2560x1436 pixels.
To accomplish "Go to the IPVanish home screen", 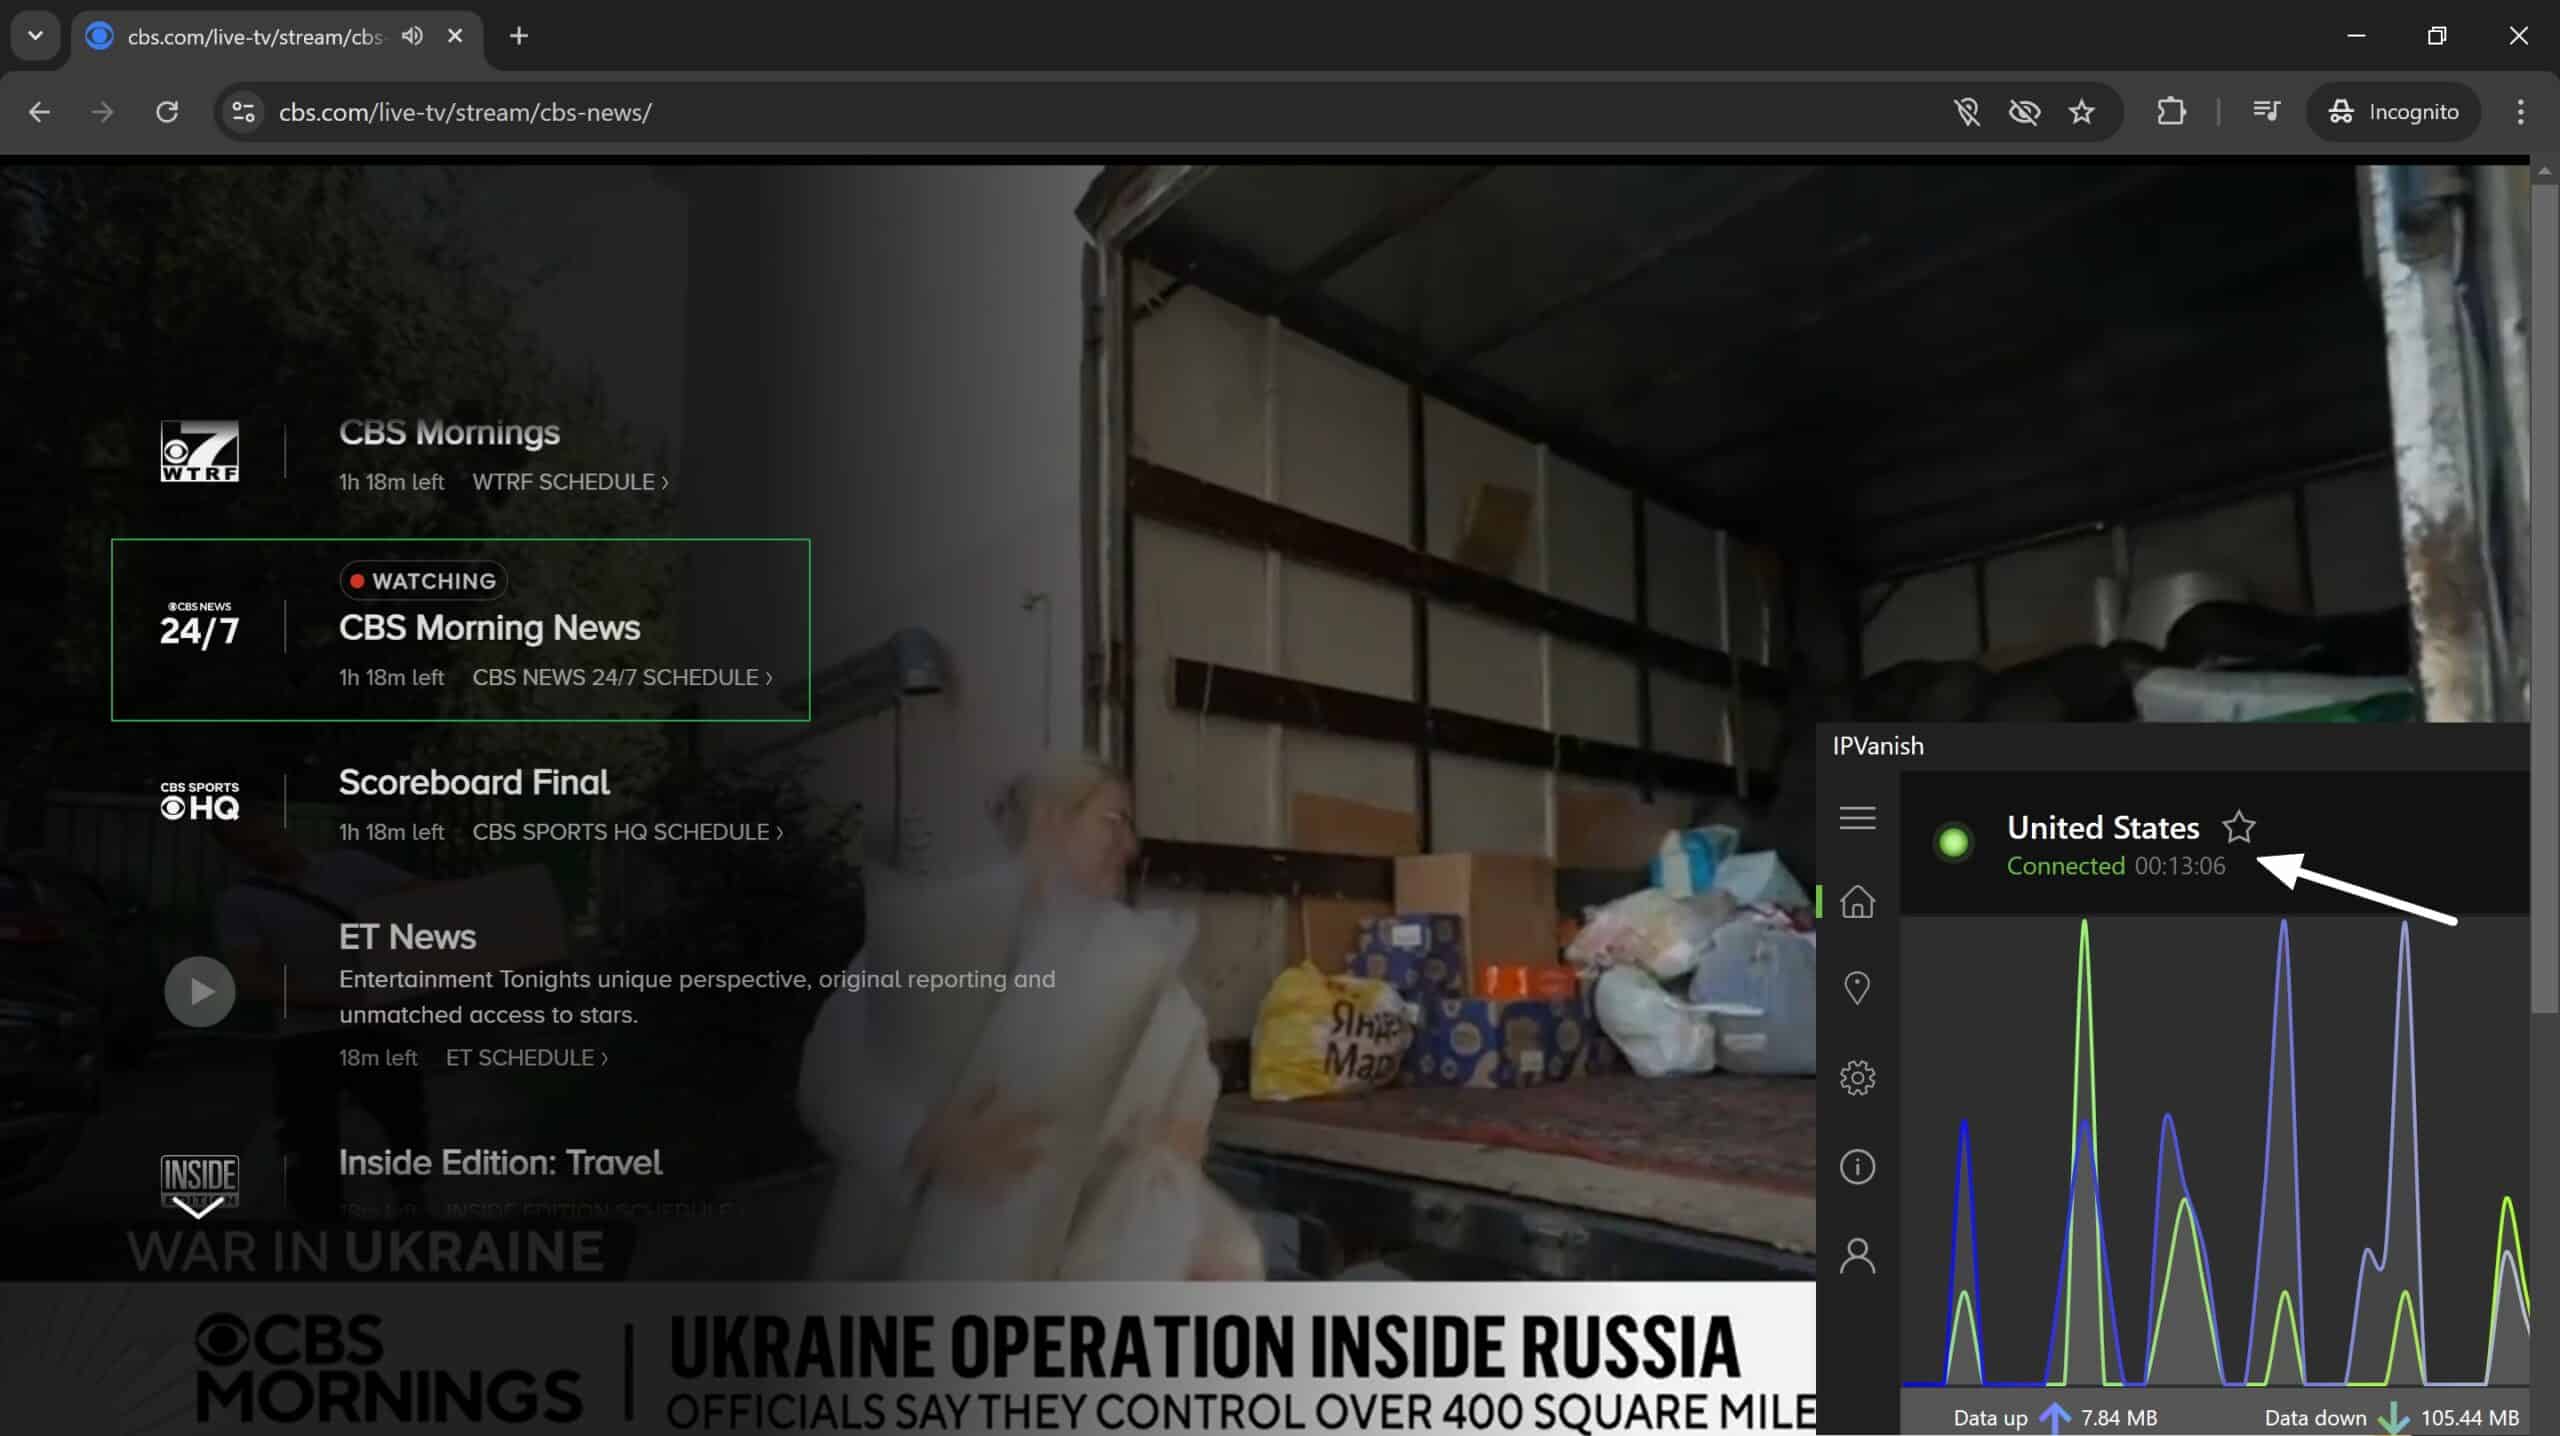I will pyautogui.click(x=1857, y=902).
